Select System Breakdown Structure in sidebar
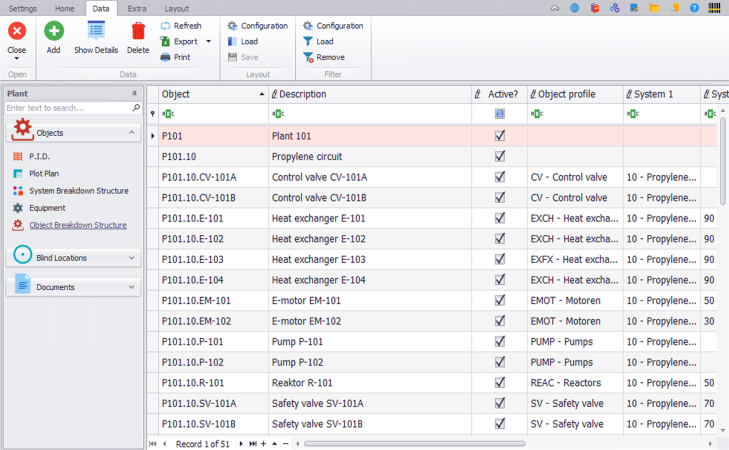Image resolution: width=729 pixels, height=450 pixels. click(x=78, y=191)
